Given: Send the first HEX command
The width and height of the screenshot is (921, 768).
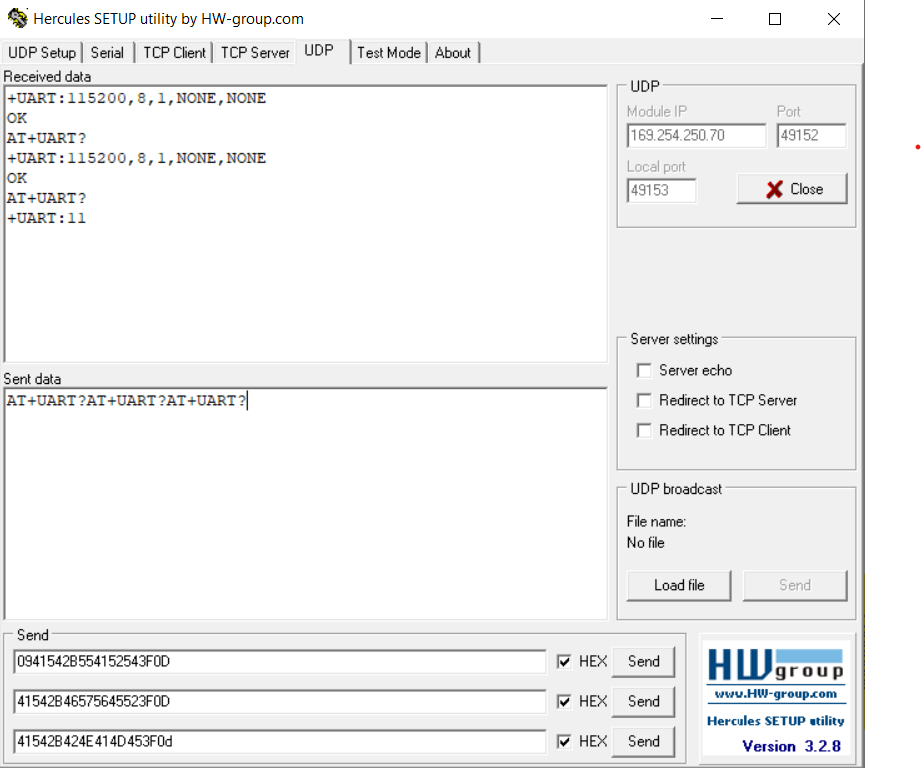Looking at the screenshot, I should tap(643, 661).
